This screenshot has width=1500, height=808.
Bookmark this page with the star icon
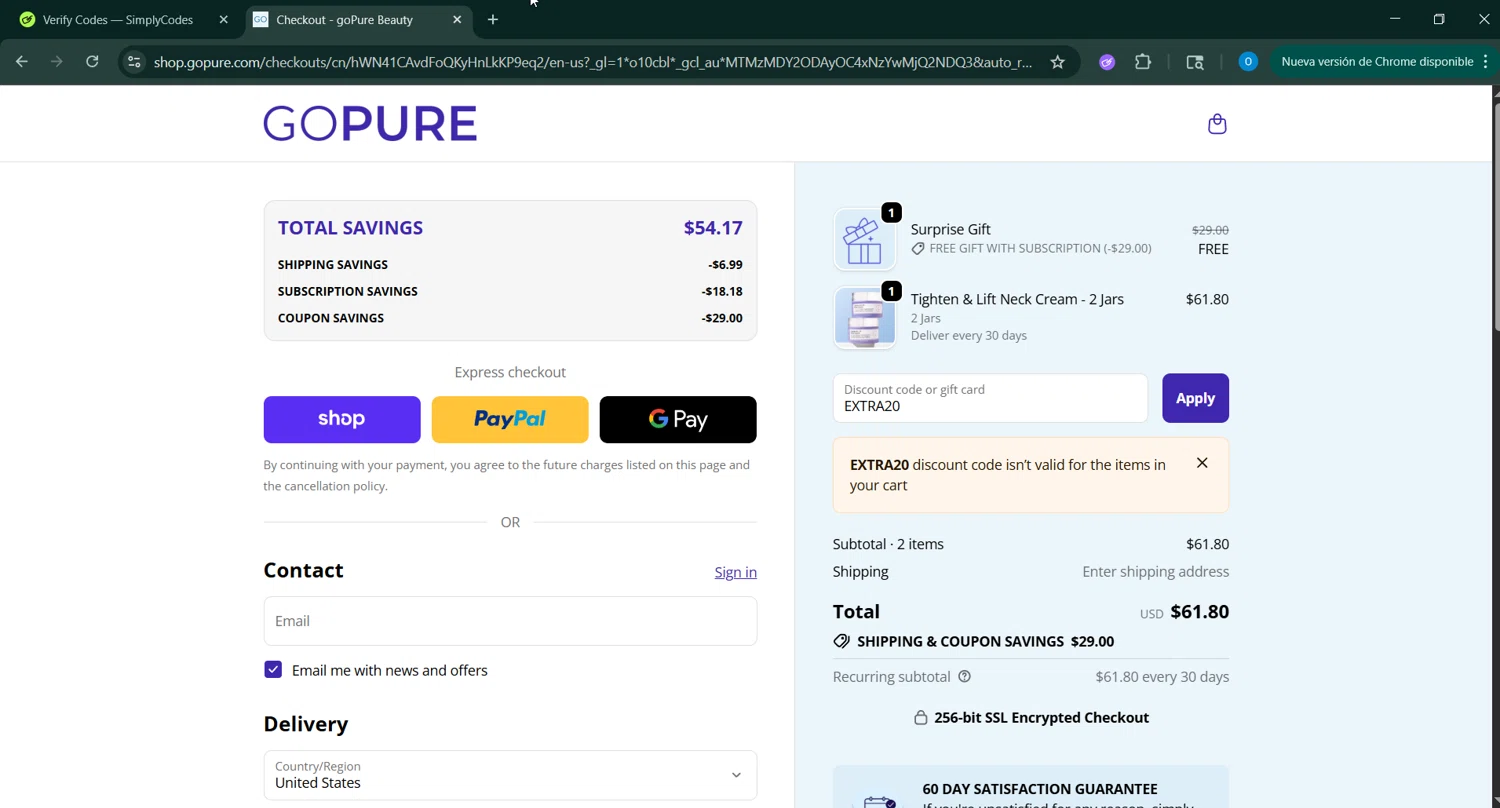click(x=1057, y=62)
